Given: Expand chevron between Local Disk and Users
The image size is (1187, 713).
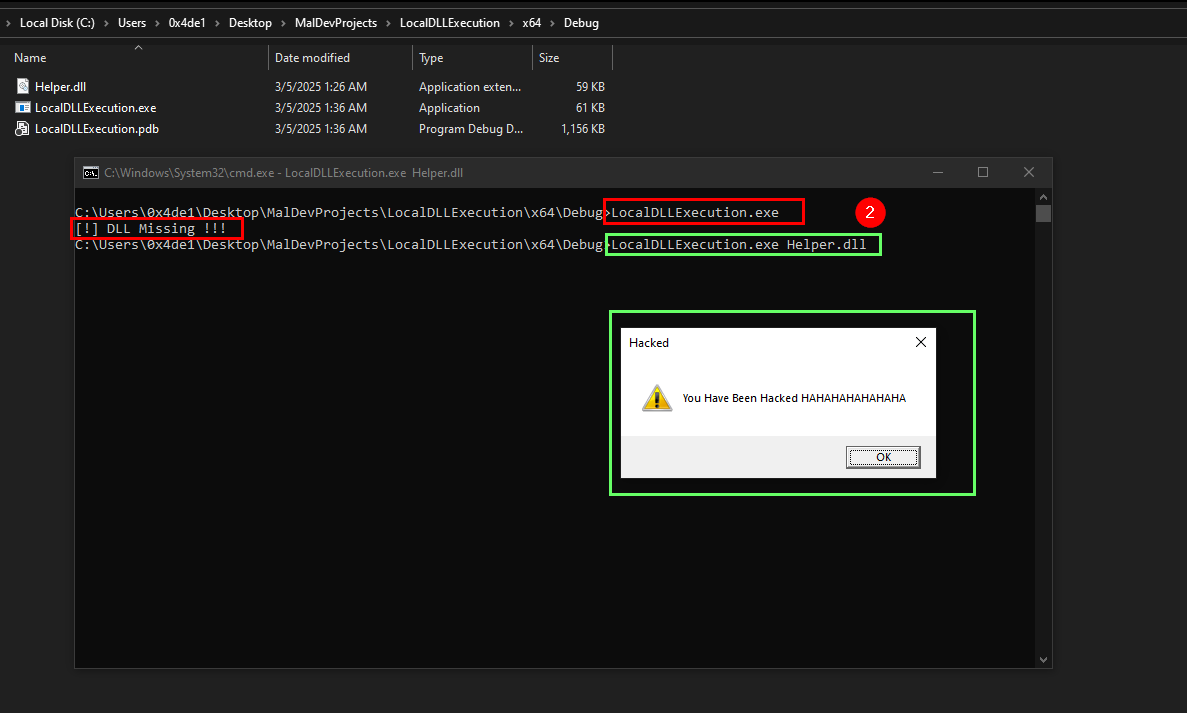Looking at the screenshot, I should tap(107, 23).
